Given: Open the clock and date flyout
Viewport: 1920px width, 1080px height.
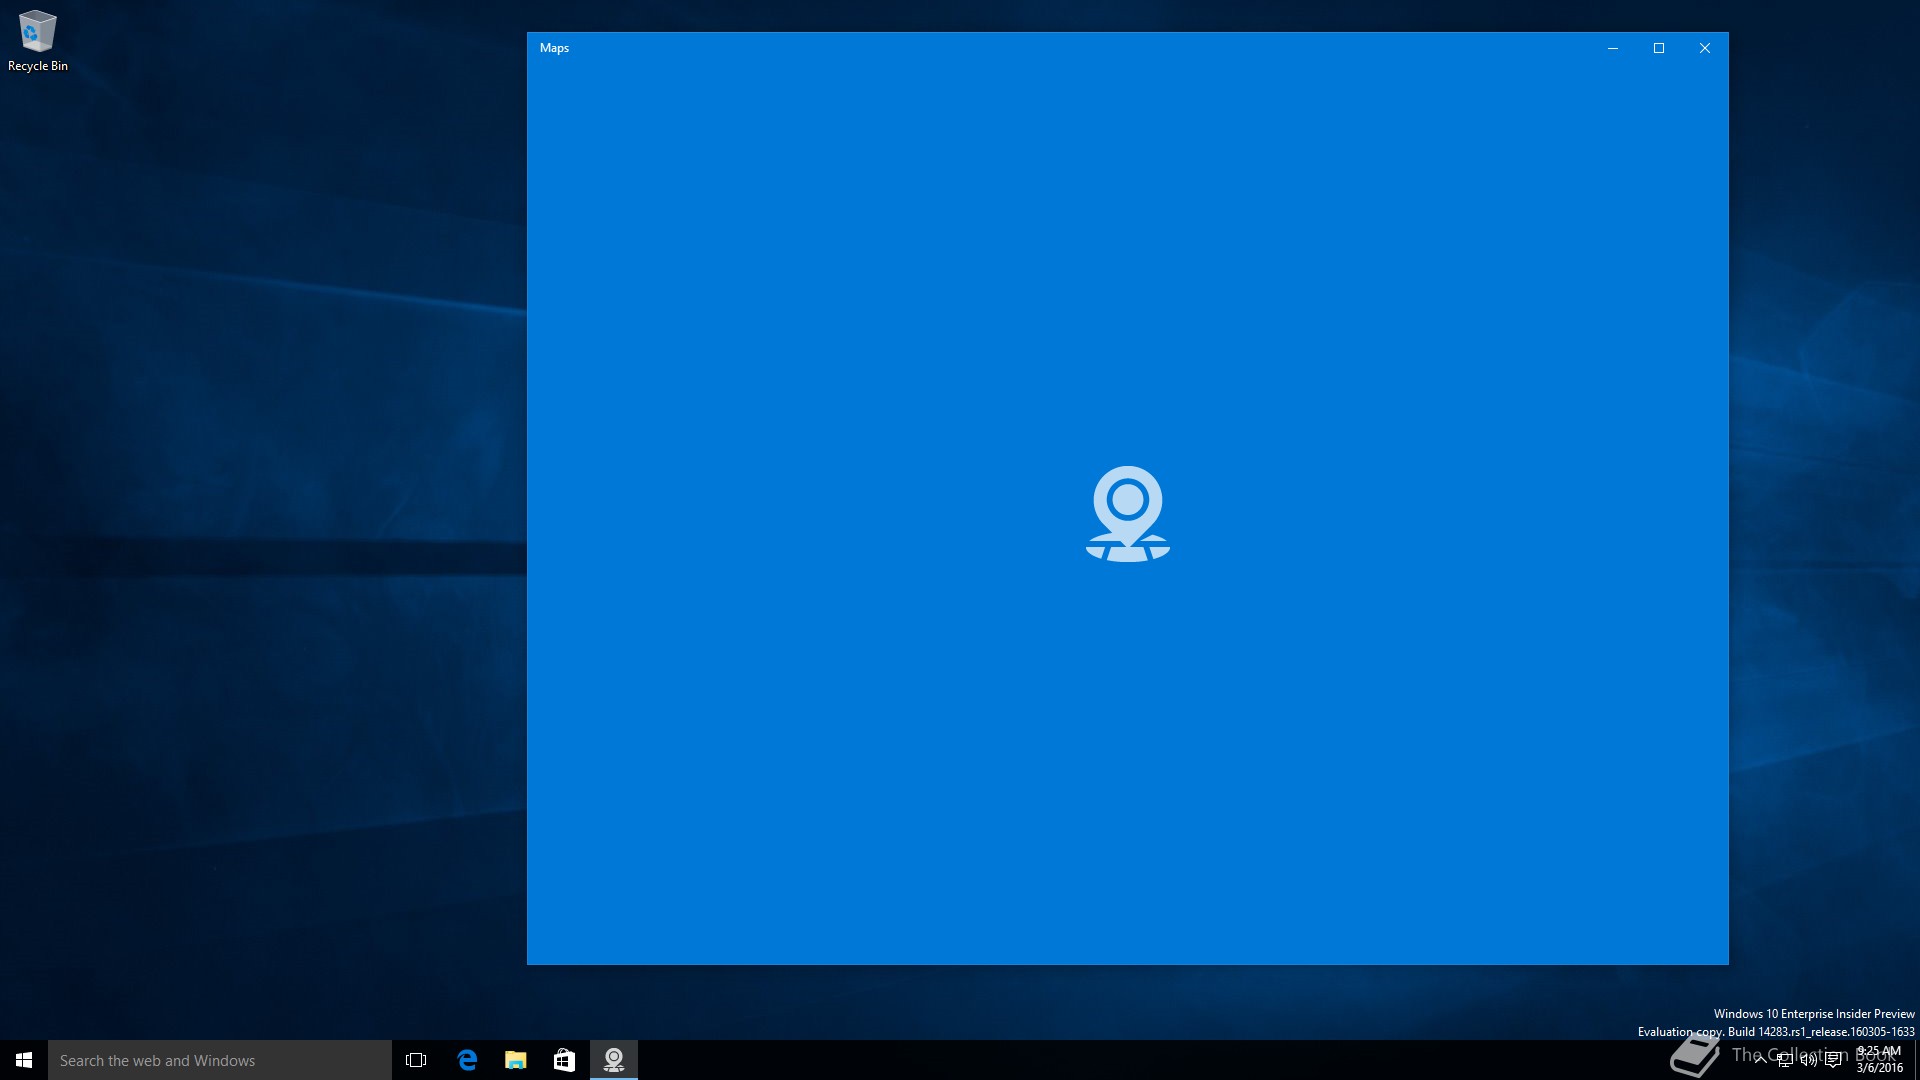Looking at the screenshot, I should tap(1879, 1060).
